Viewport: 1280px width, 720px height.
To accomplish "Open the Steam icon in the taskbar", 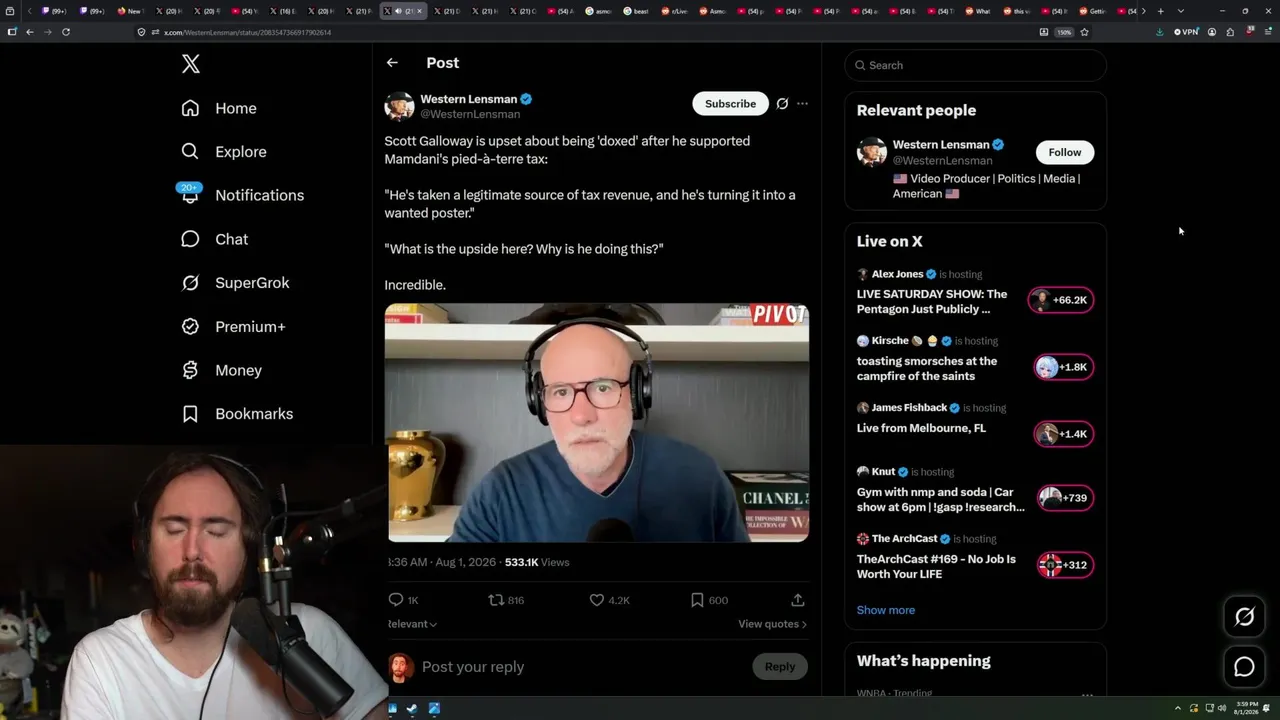I will click(x=411, y=709).
